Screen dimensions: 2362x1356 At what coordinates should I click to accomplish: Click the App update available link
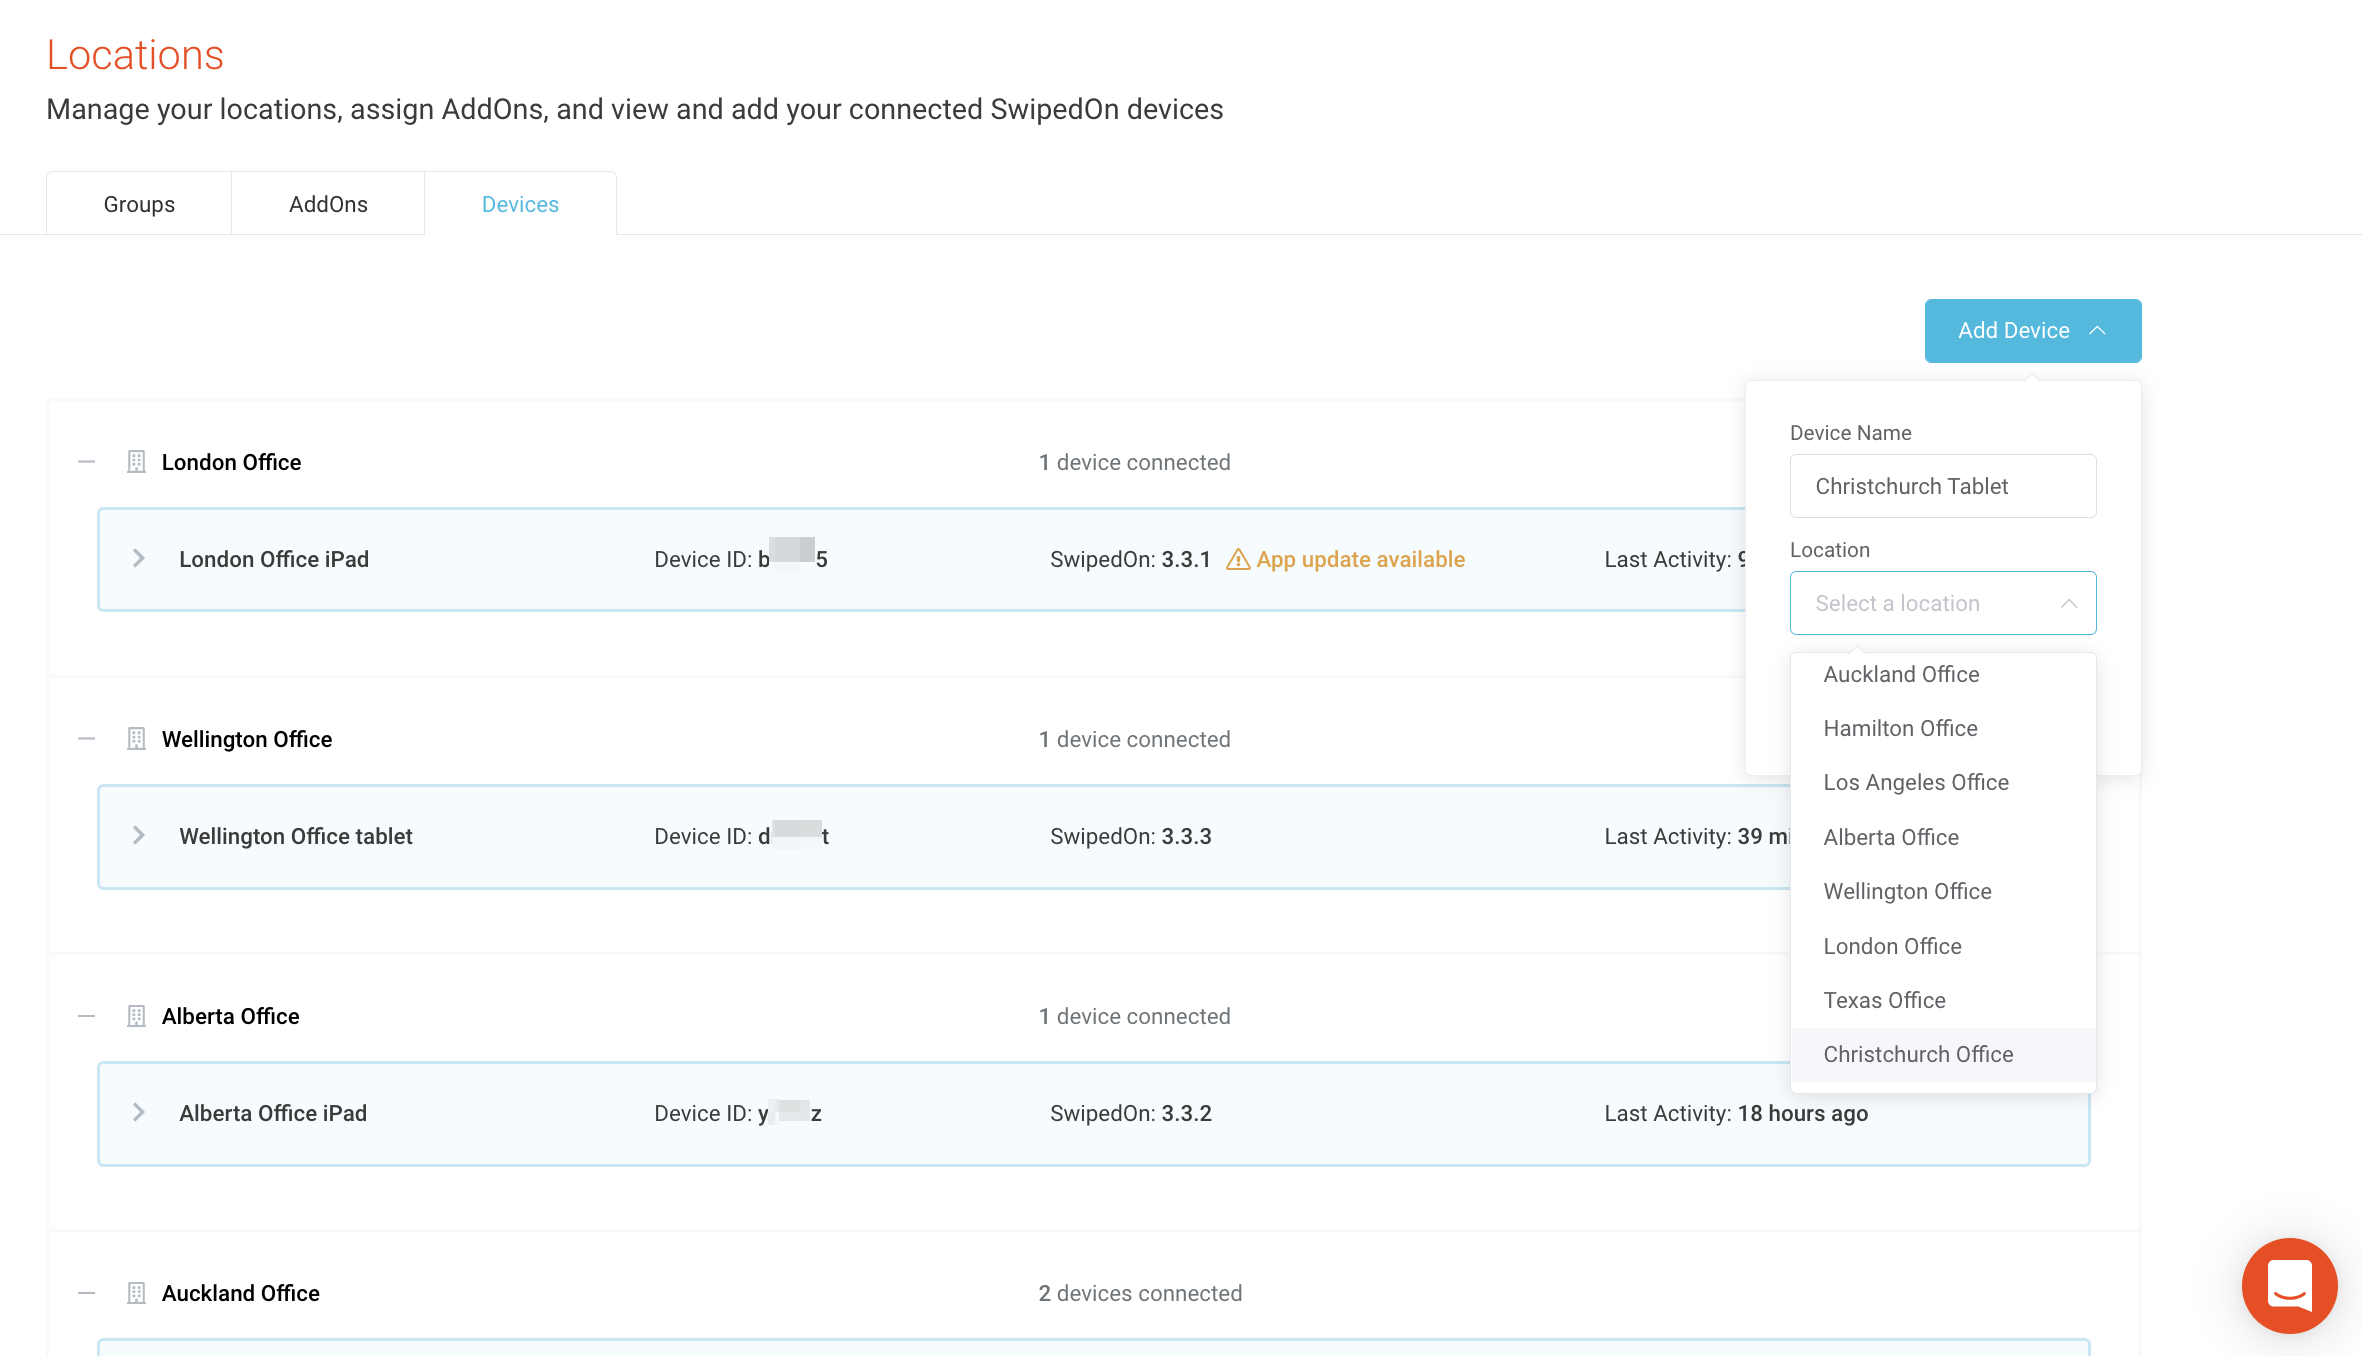tap(1360, 559)
